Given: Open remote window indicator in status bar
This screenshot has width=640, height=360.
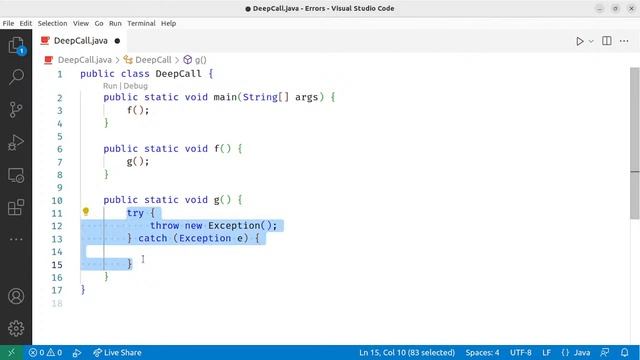Looking at the screenshot, I should click(11, 353).
